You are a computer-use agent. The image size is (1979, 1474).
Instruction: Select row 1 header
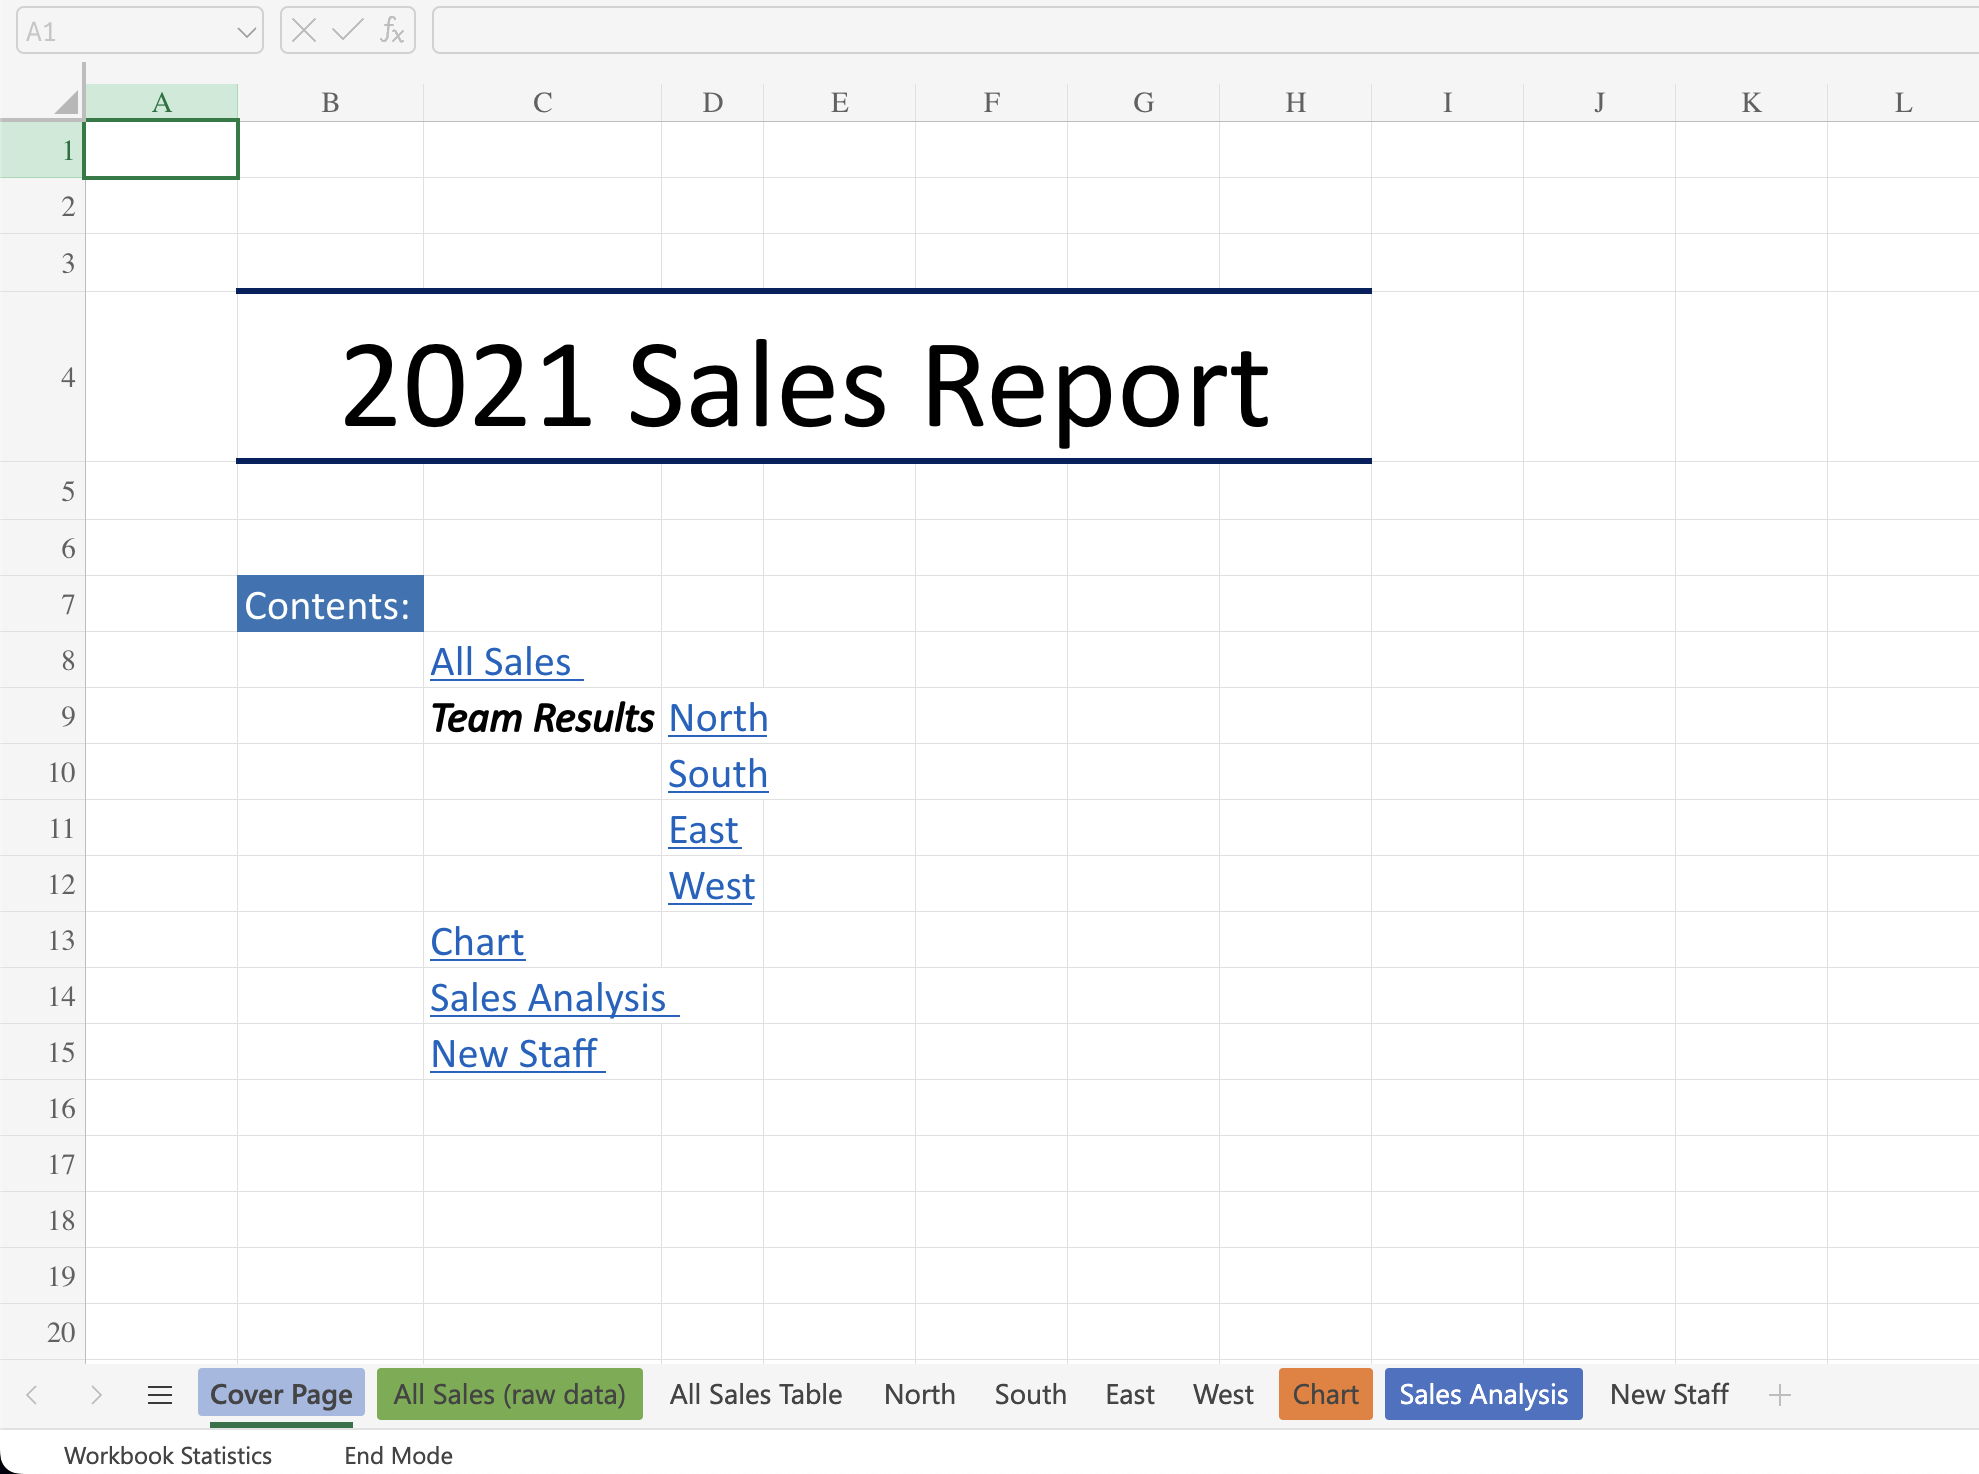coord(42,150)
